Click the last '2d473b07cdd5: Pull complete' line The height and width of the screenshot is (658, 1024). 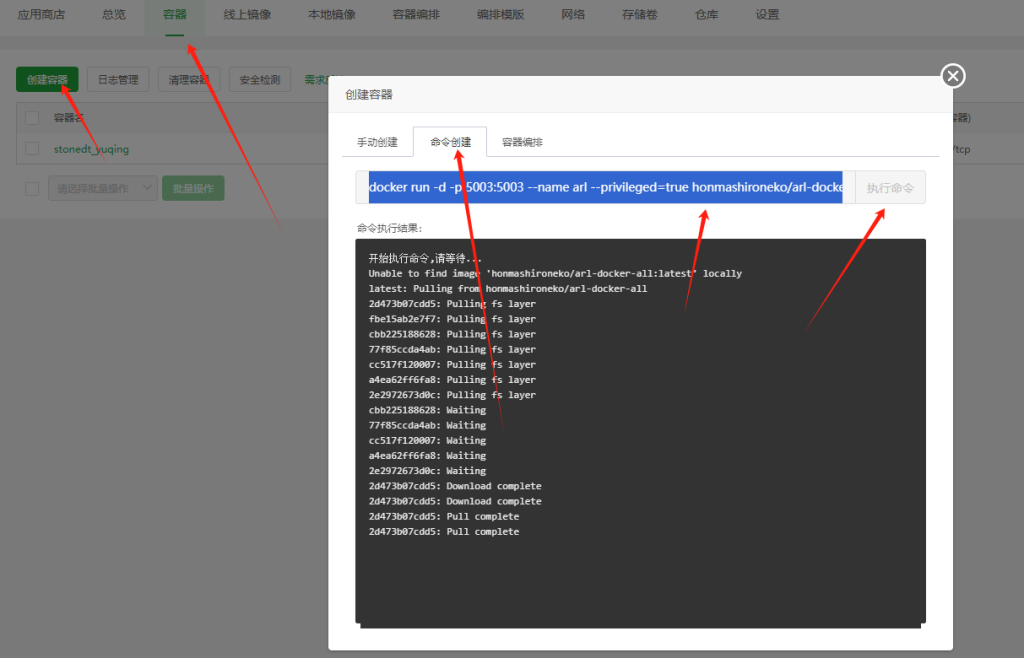pos(443,532)
